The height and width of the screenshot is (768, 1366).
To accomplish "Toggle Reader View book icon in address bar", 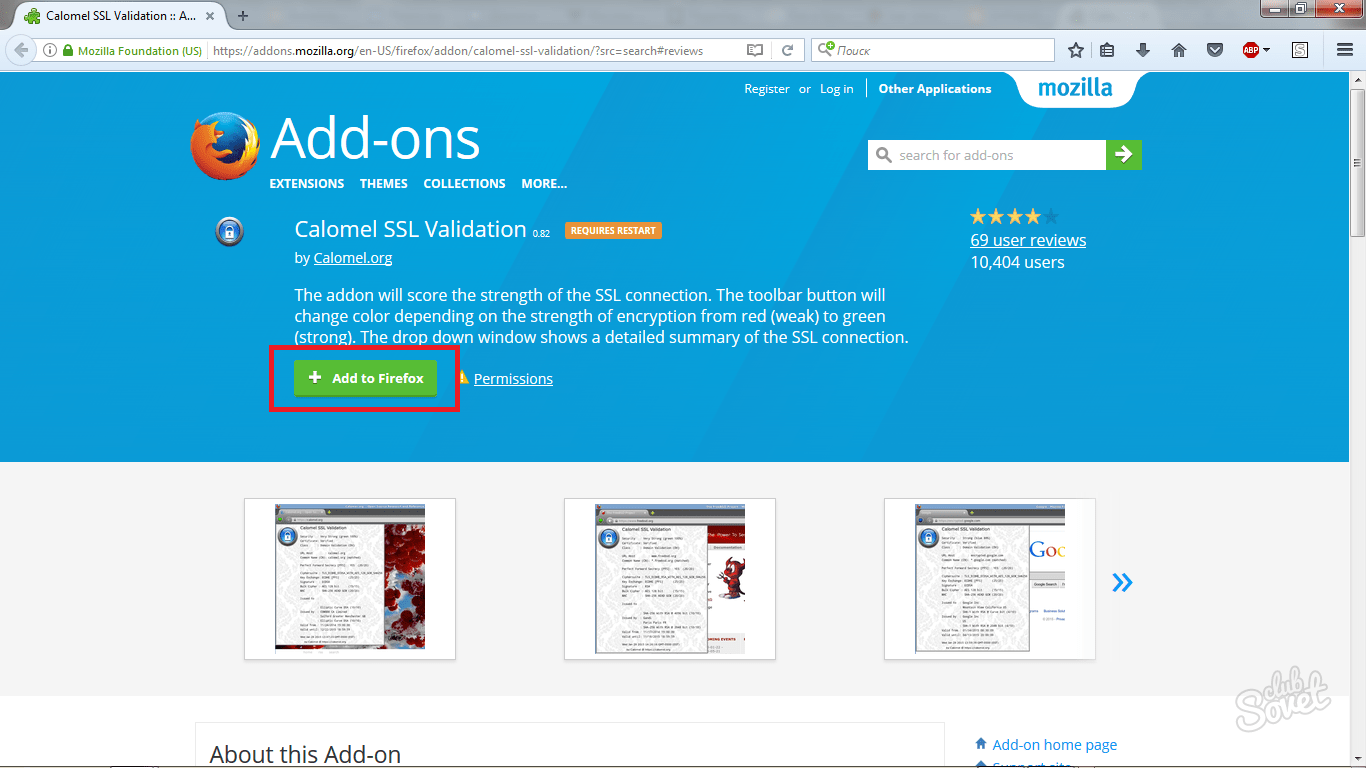I will point(755,50).
